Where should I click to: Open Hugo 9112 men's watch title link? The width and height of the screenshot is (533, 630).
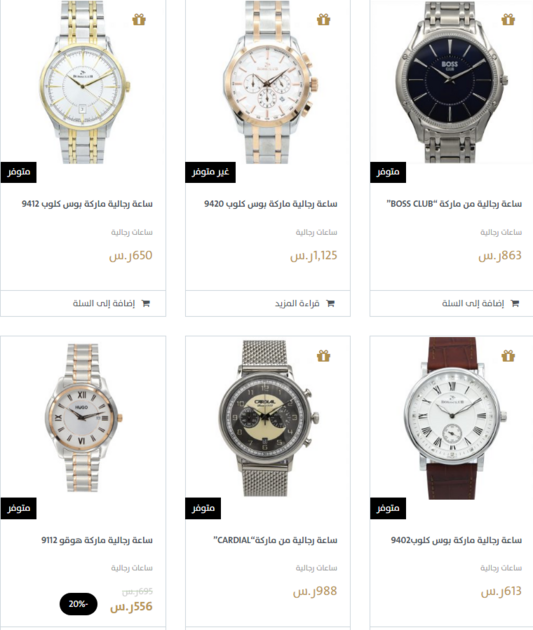point(97,540)
